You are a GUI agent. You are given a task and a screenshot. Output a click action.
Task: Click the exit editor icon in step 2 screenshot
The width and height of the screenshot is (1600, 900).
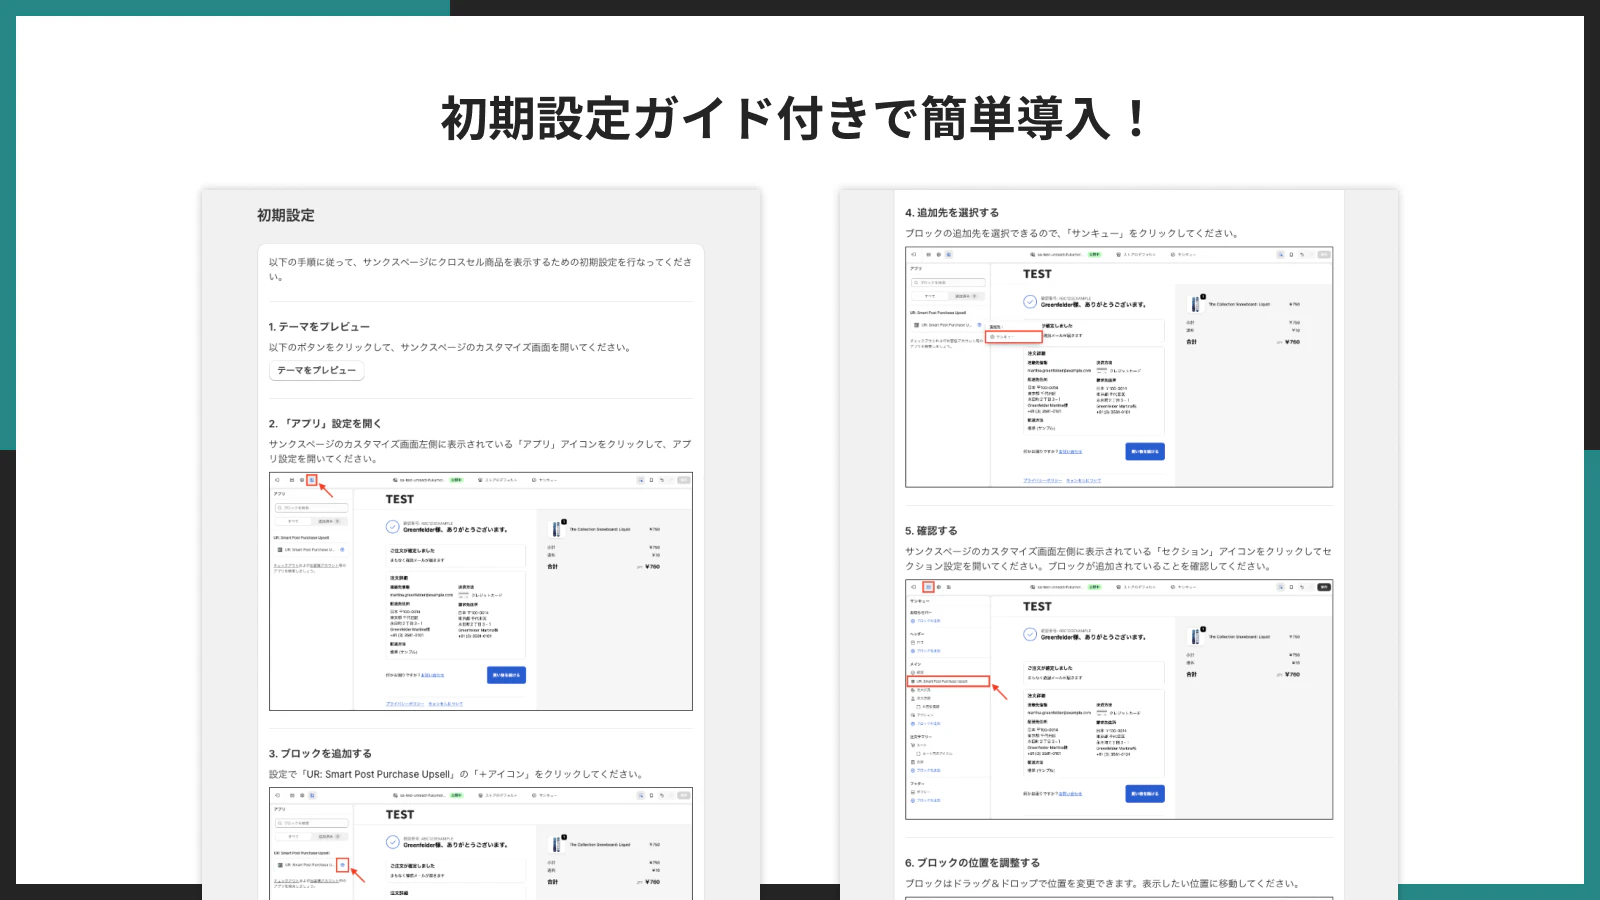277,480
